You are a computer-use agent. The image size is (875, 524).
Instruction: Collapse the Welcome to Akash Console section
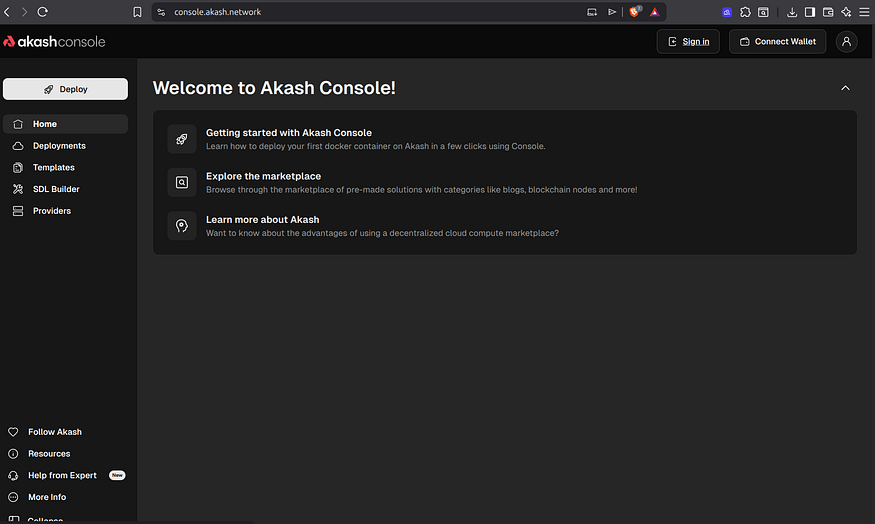pyautogui.click(x=845, y=88)
